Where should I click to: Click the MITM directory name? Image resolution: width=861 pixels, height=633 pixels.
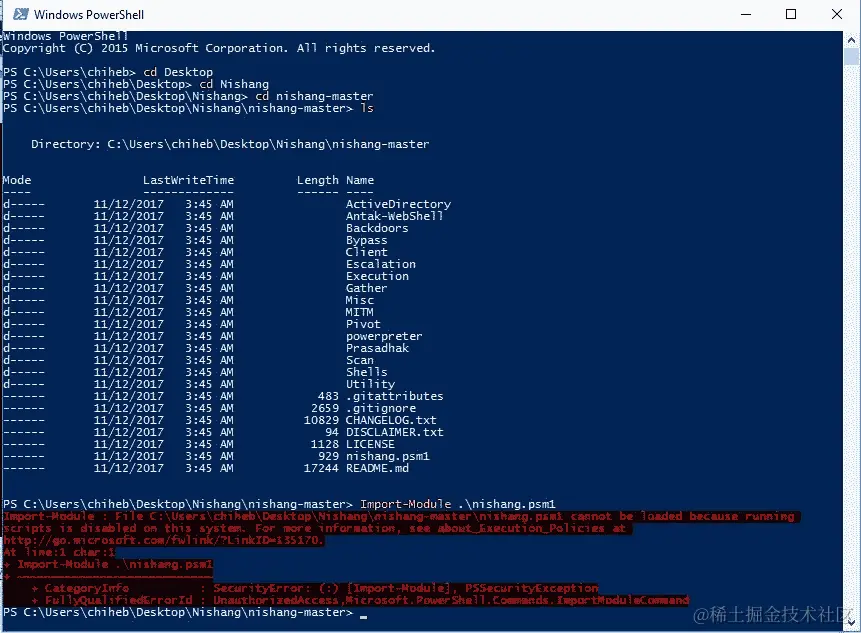(360, 312)
